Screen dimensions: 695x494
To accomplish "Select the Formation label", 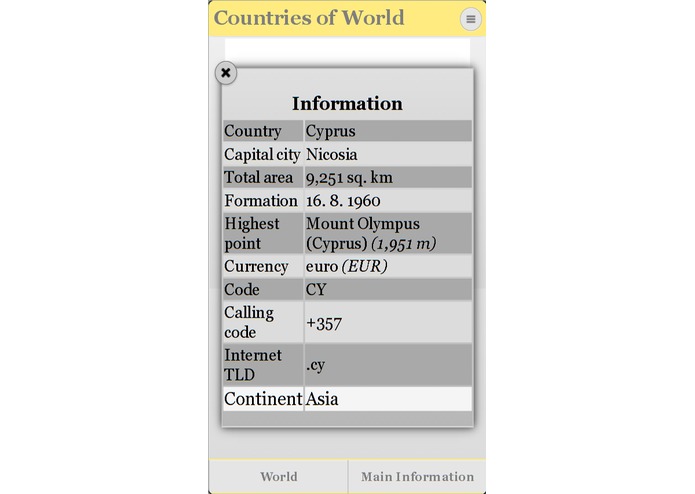I will point(263,201).
